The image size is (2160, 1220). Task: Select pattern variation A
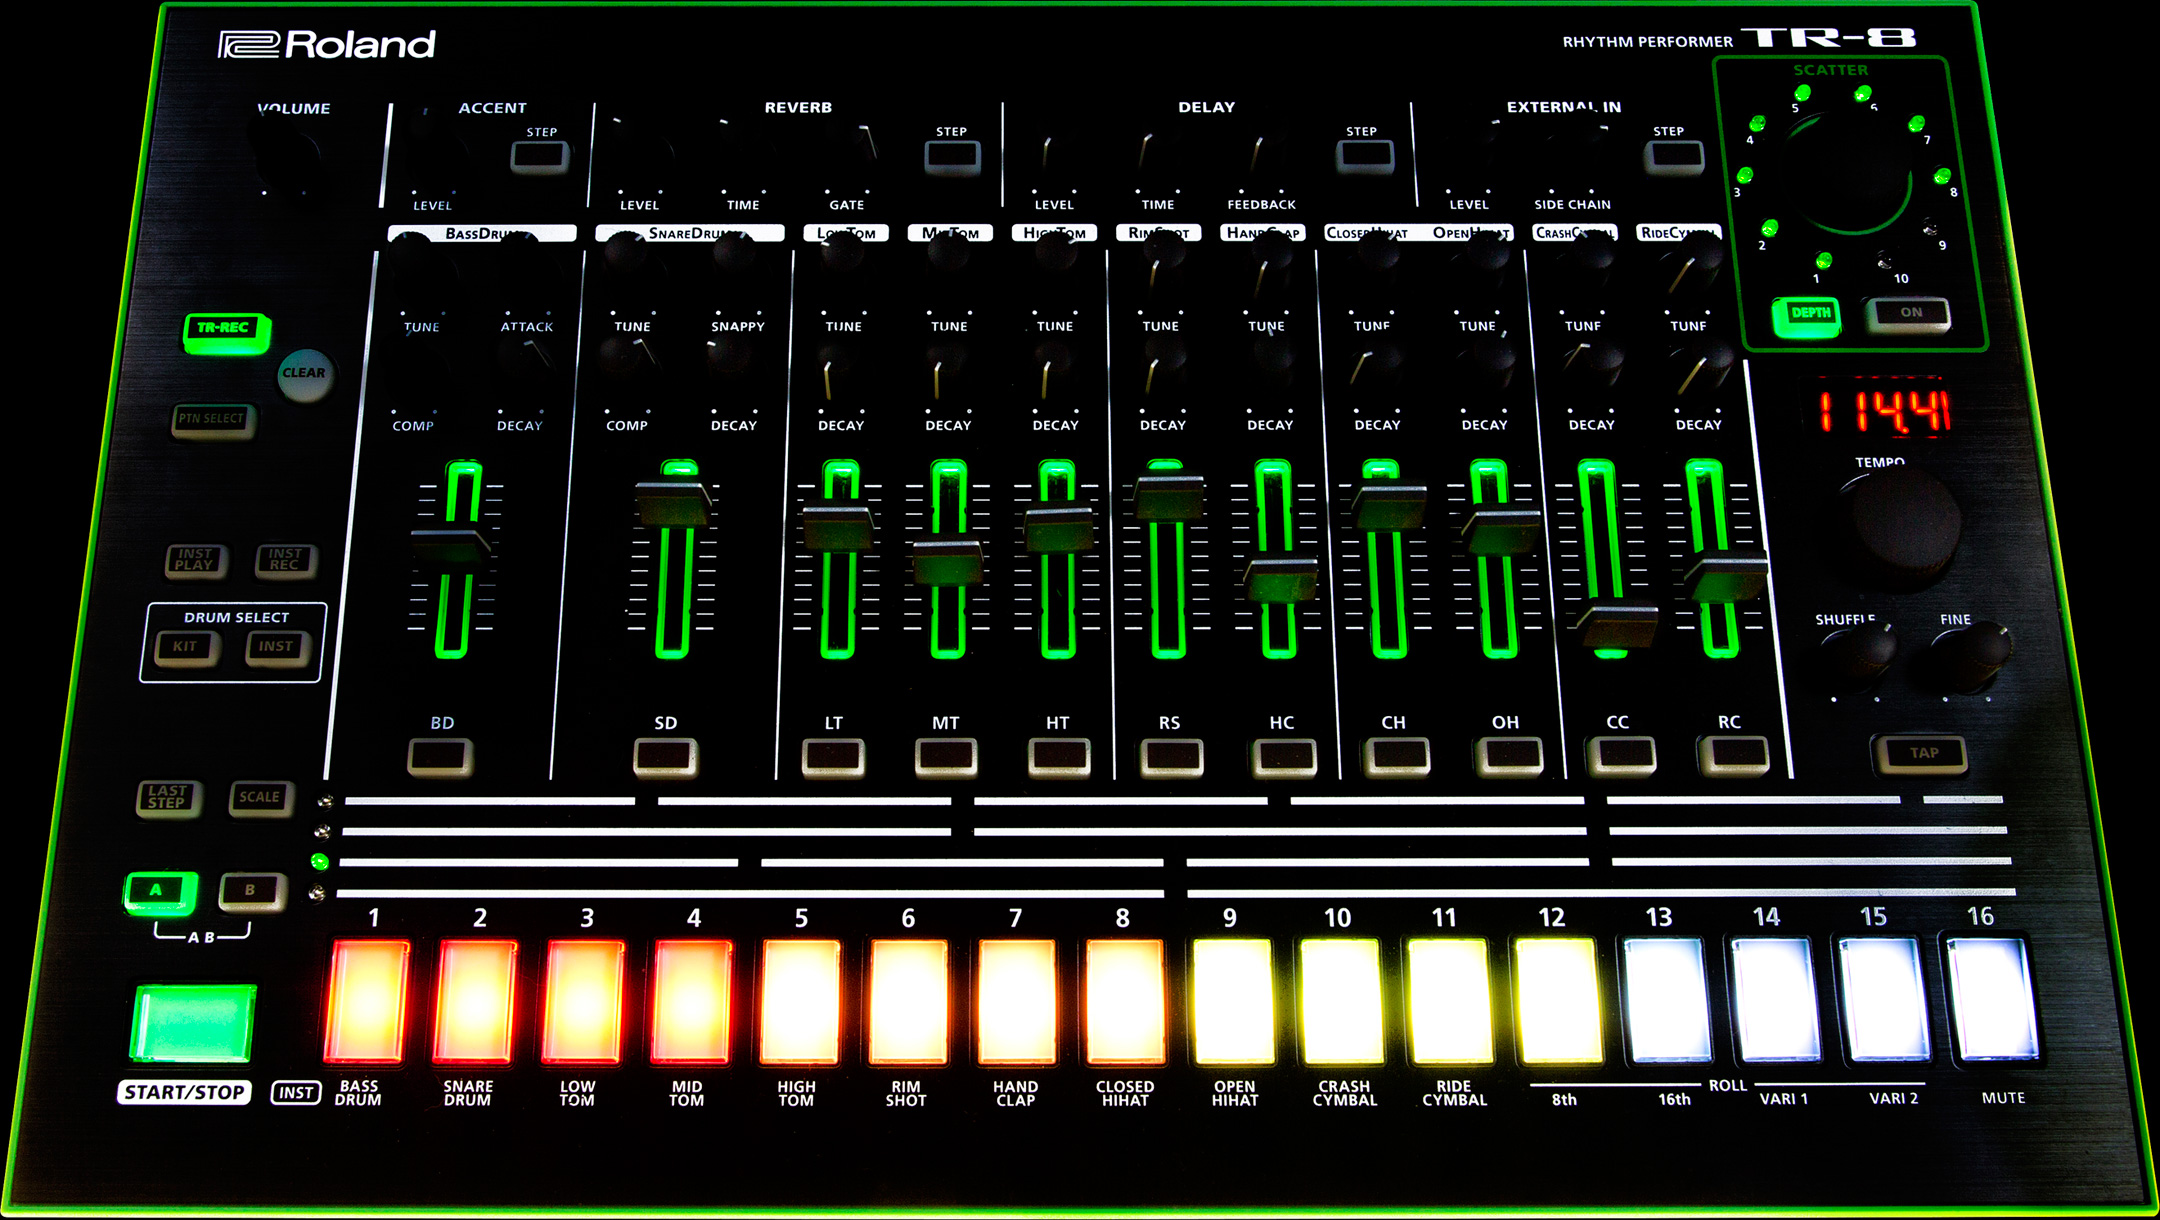tap(160, 891)
